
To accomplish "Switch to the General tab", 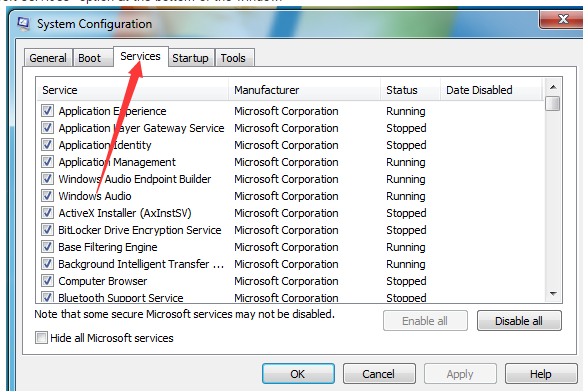I will [x=48, y=58].
